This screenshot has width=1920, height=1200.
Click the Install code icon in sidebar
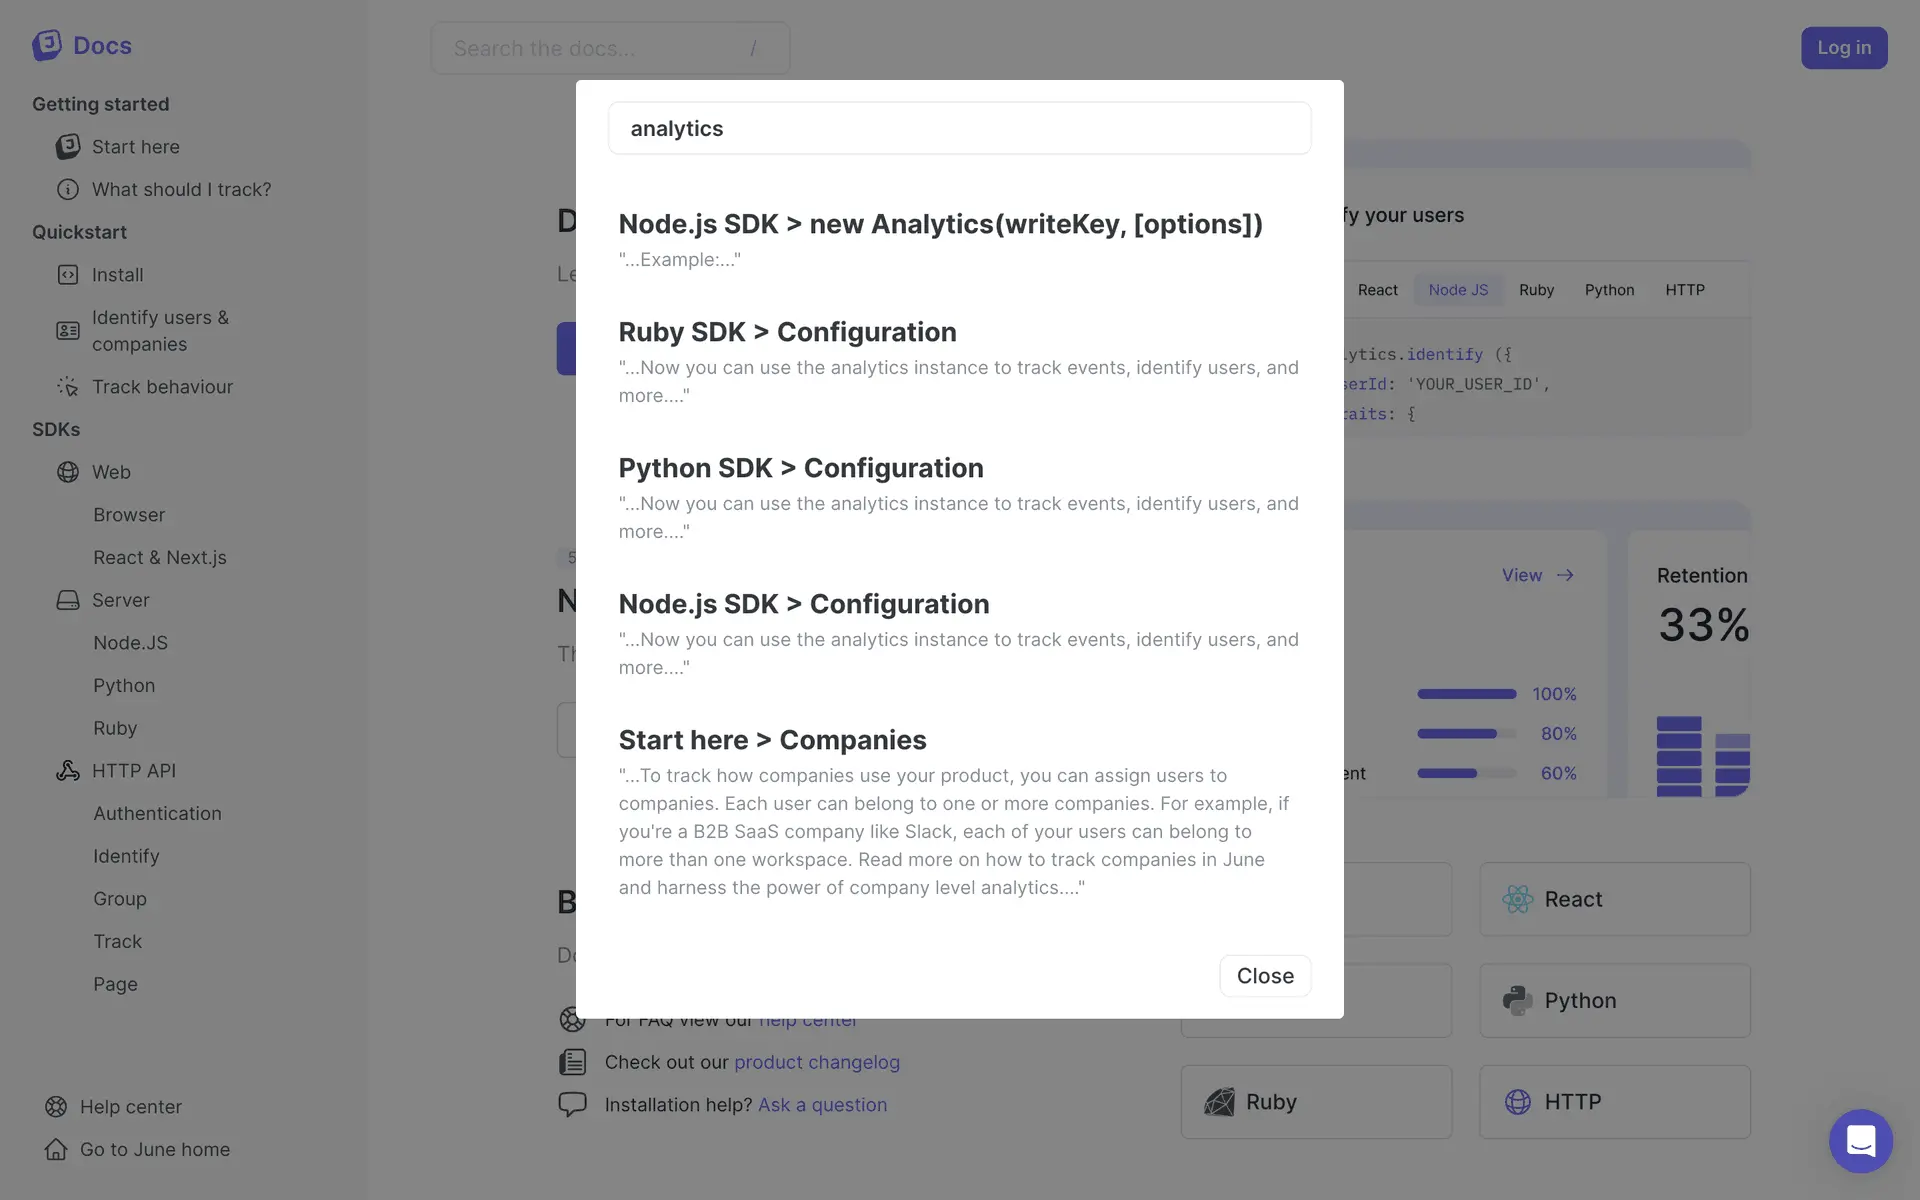(x=67, y=275)
